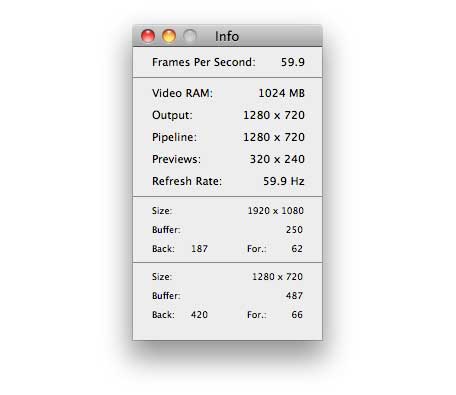Click the Pipeline resolution value
This screenshot has width=456, height=395.
(x=274, y=137)
